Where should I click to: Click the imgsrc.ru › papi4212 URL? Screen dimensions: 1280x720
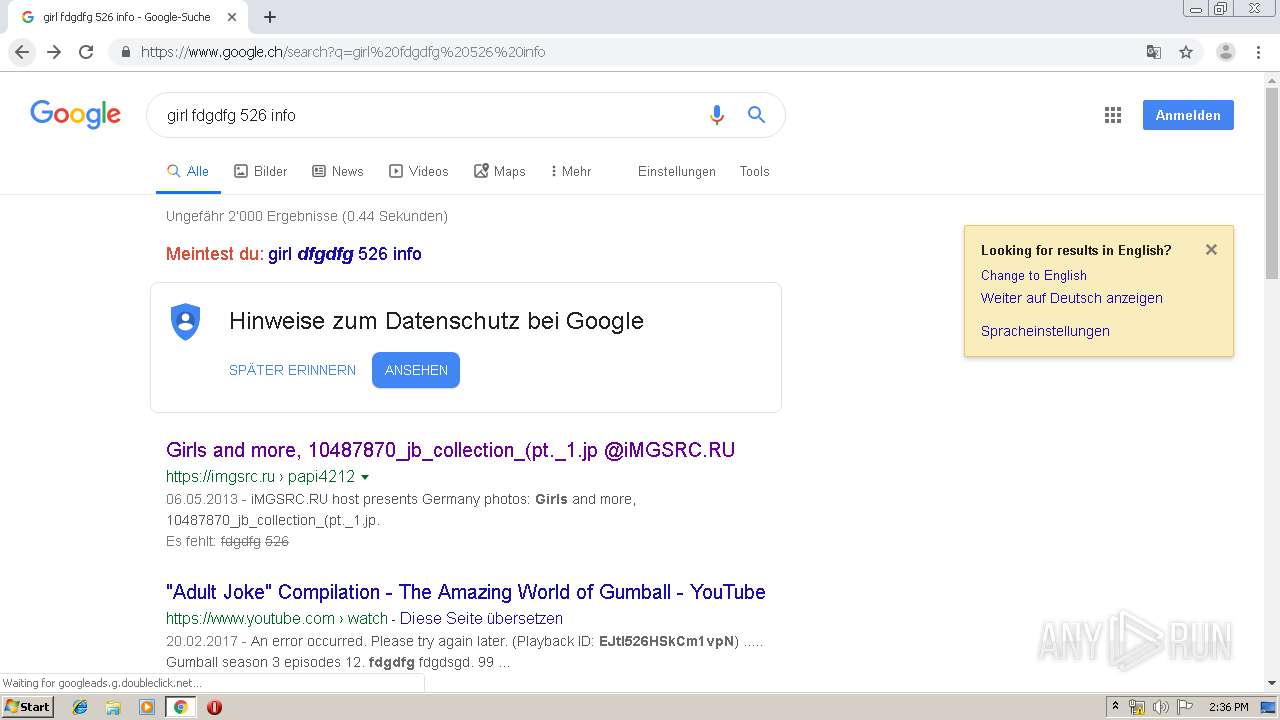(260, 477)
